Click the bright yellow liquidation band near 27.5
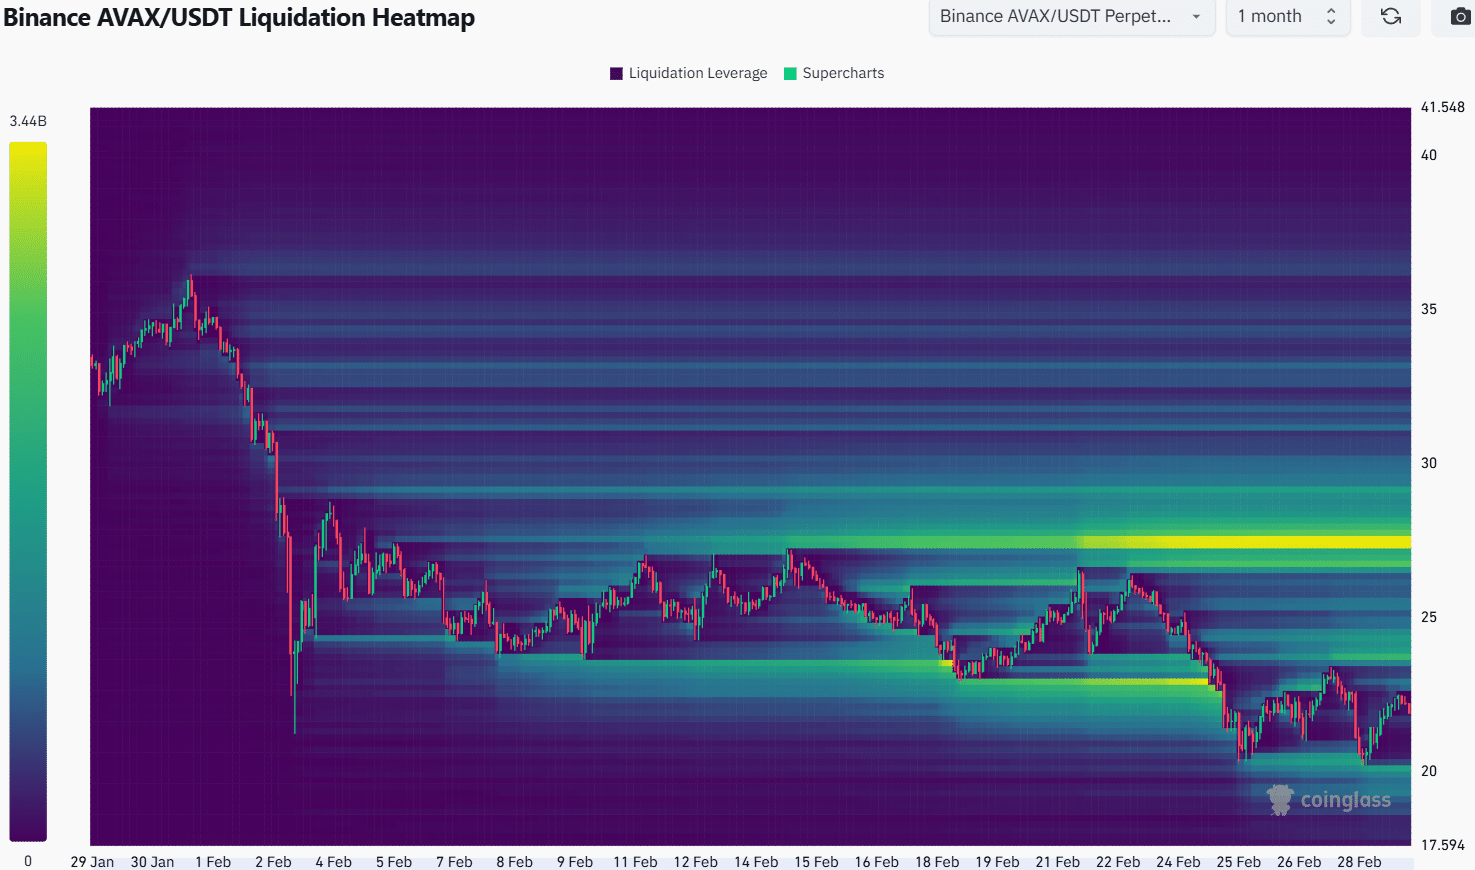The width and height of the screenshot is (1475, 870). pyautogui.click(x=1246, y=542)
